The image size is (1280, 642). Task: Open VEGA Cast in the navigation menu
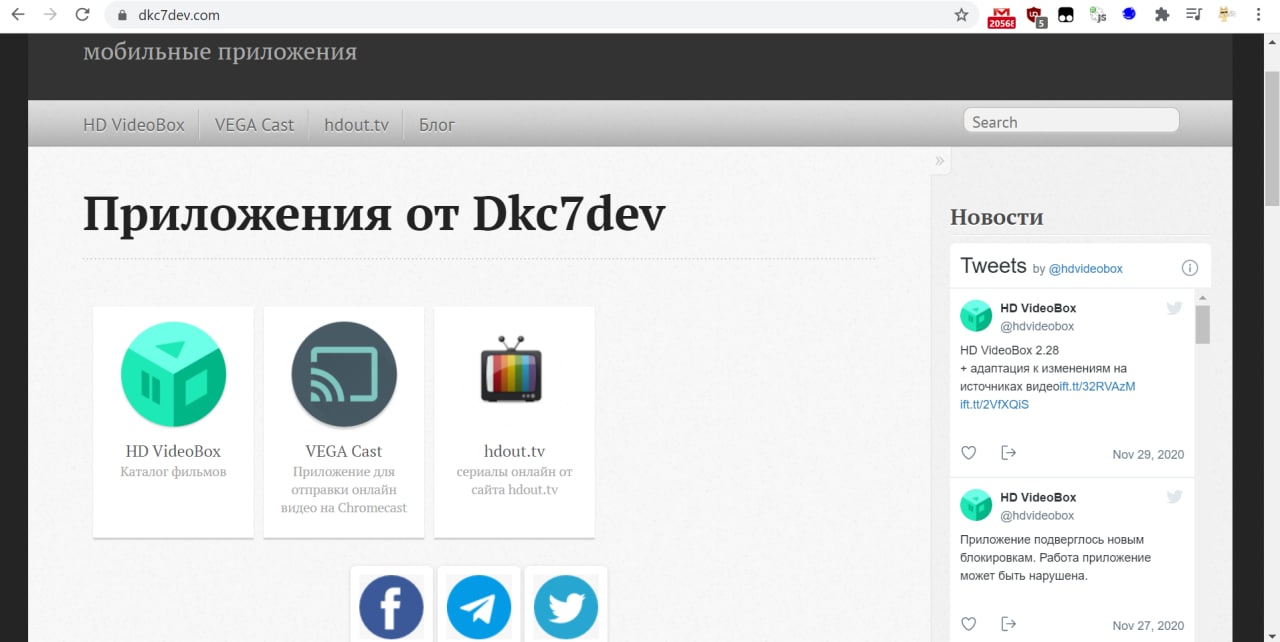click(254, 125)
